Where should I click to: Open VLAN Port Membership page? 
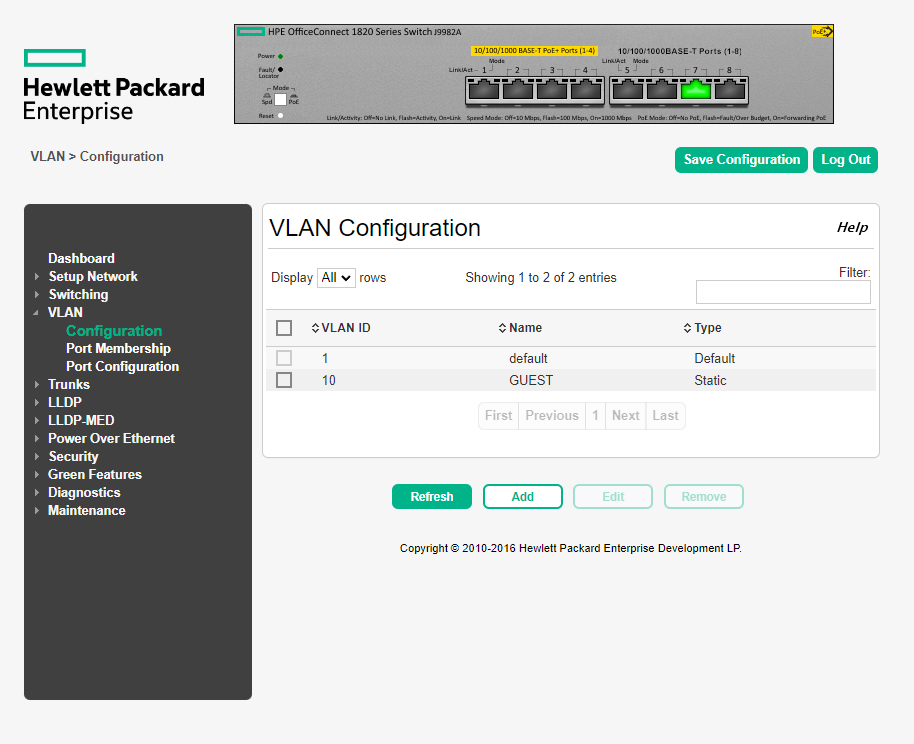tap(118, 349)
